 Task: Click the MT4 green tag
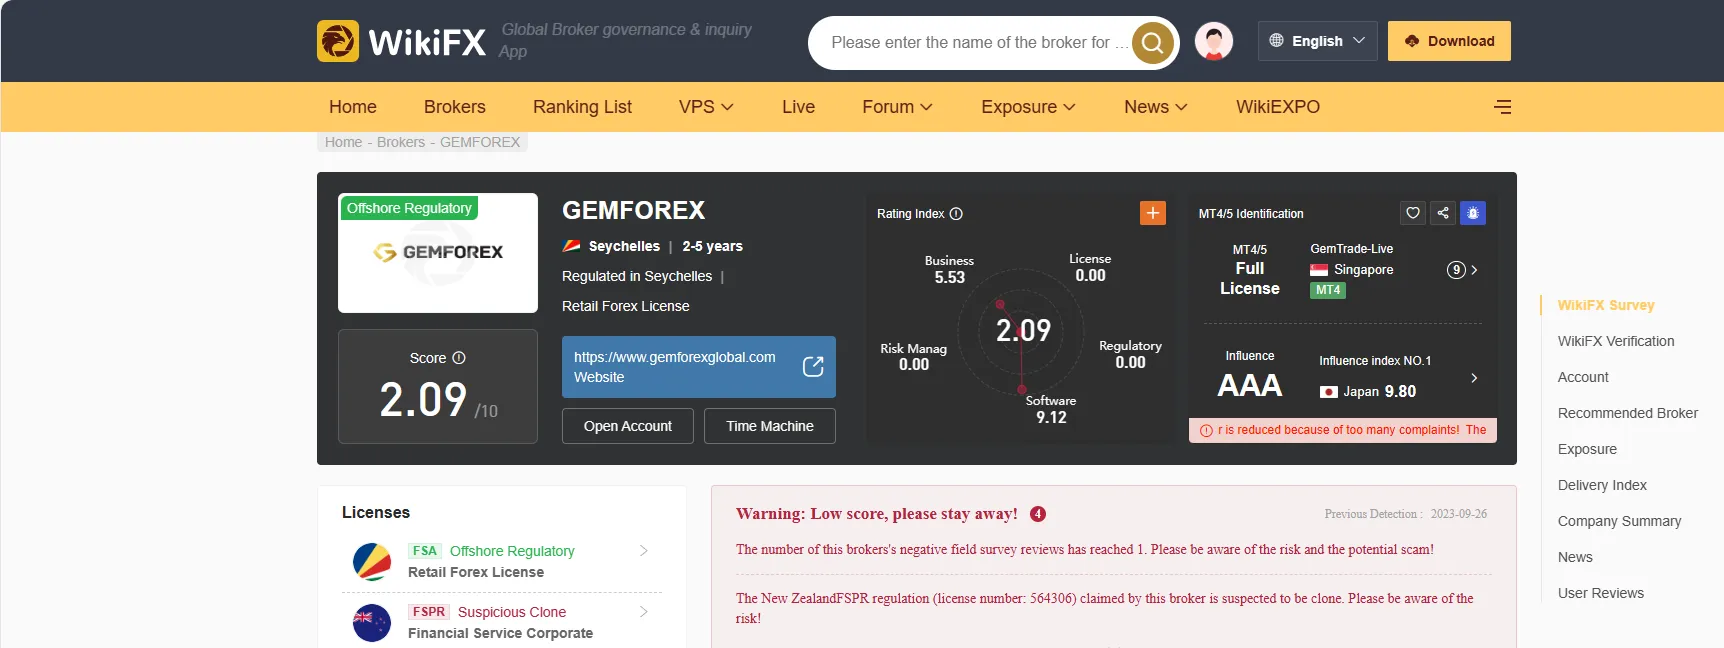coord(1328,290)
